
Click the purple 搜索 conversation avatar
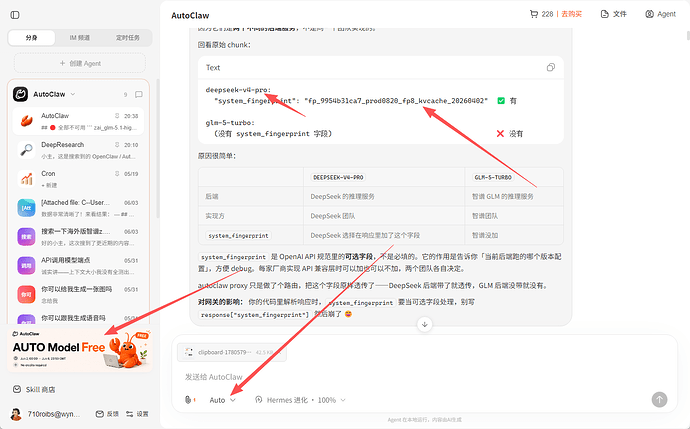point(26,237)
